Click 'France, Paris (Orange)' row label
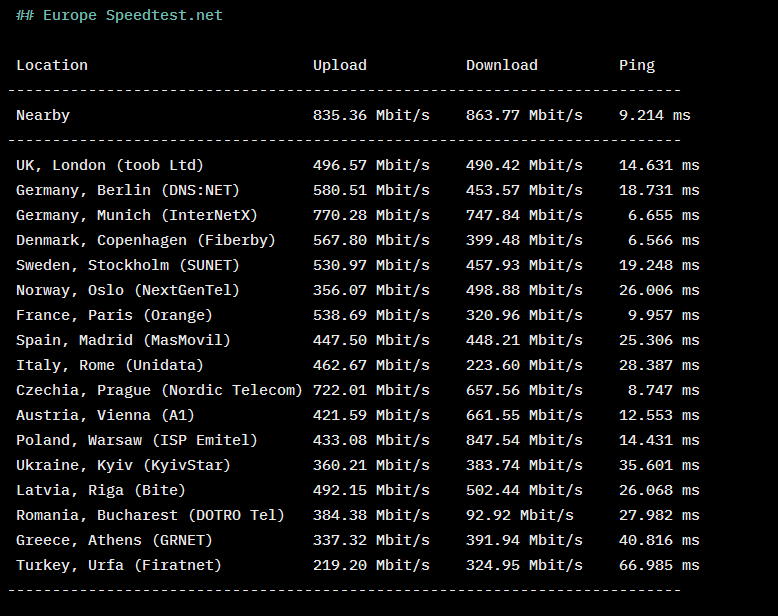Viewport: 778px width, 616px height. coord(115,315)
